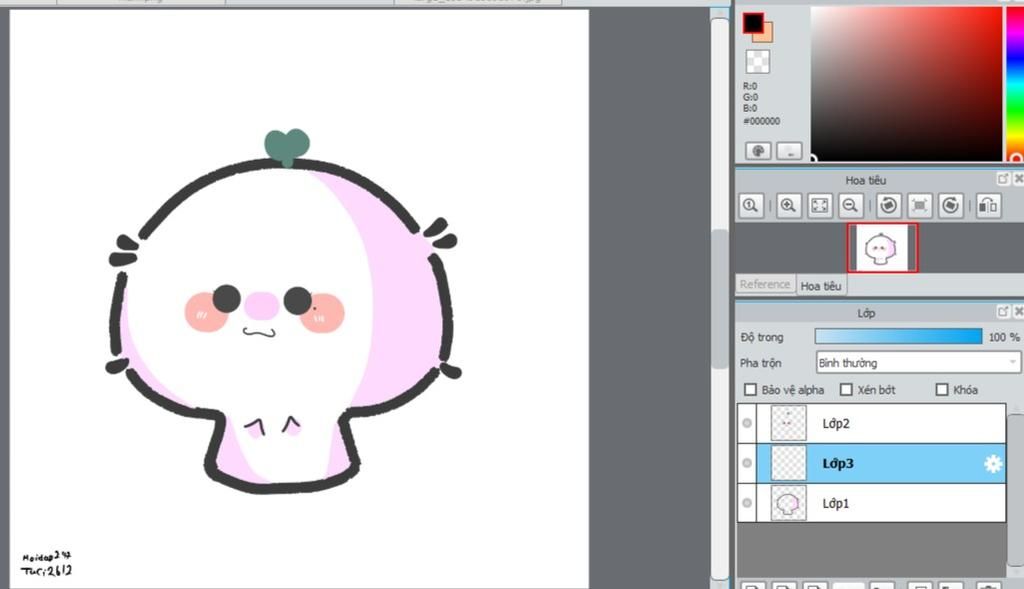This screenshot has height=589, width=1024.
Task: Reset canvas rotation in Navigator
Action: click(x=920, y=206)
